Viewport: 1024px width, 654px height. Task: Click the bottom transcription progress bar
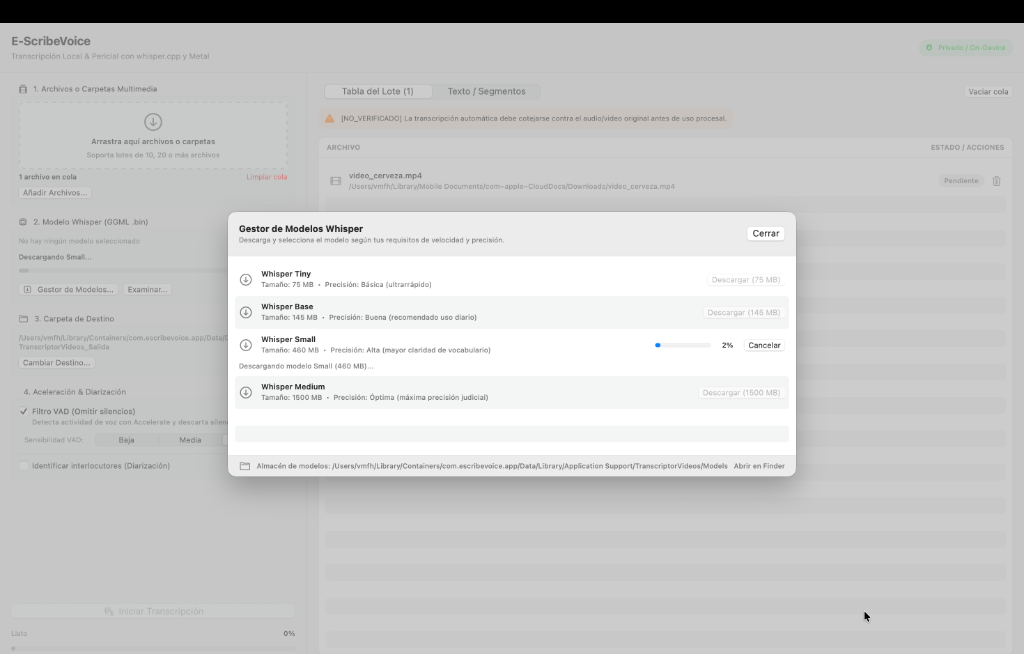153,648
